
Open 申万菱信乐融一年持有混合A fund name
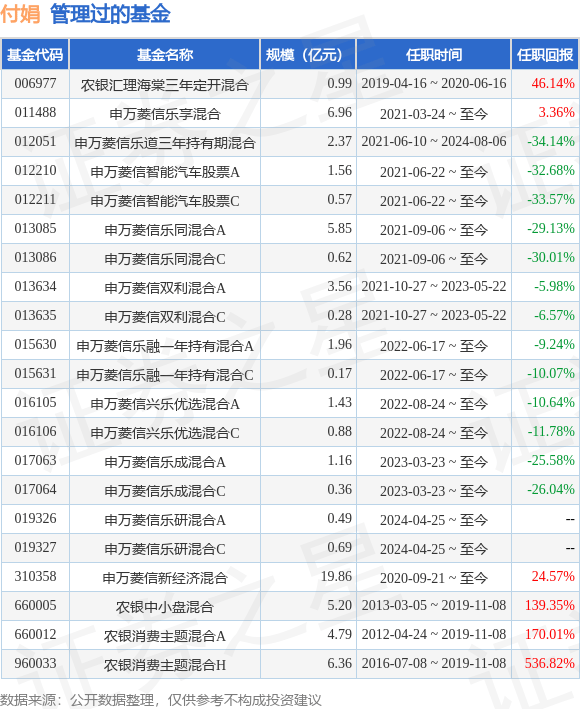165,345
